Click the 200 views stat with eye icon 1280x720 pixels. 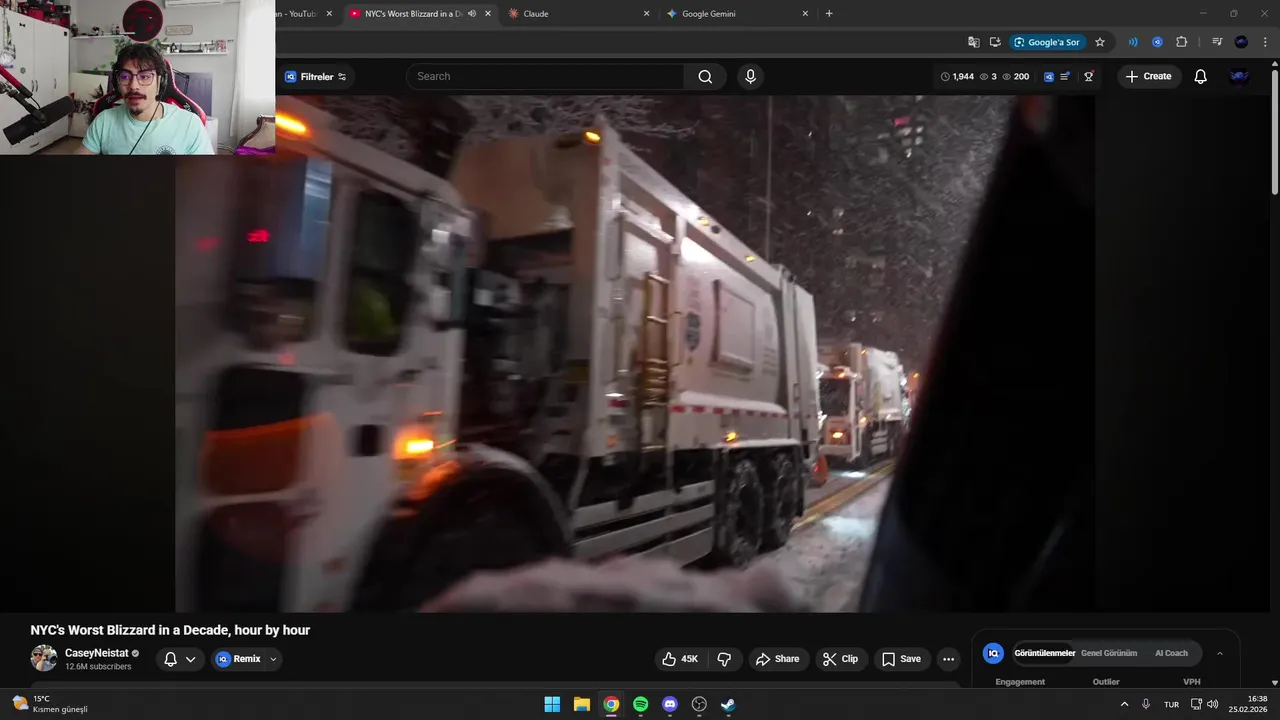(x=1015, y=77)
